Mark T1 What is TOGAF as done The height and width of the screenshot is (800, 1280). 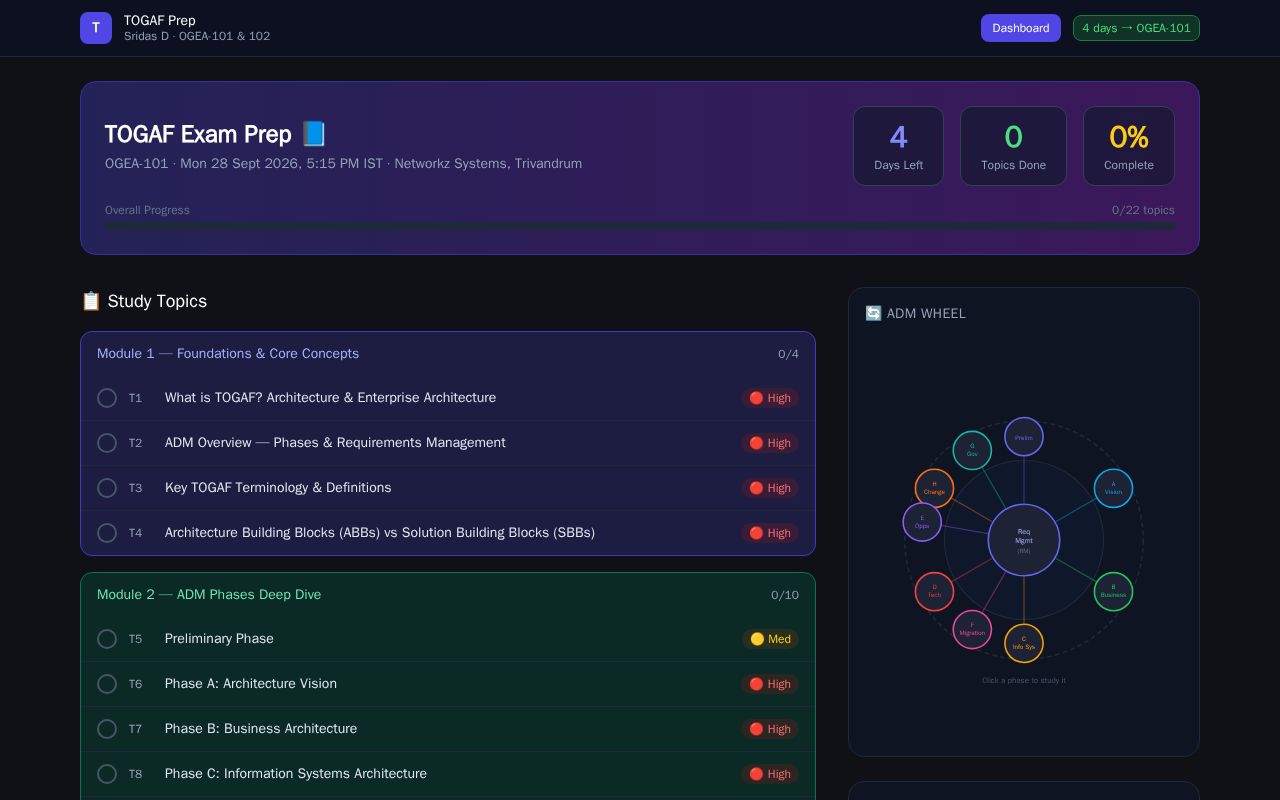click(x=107, y=398)
